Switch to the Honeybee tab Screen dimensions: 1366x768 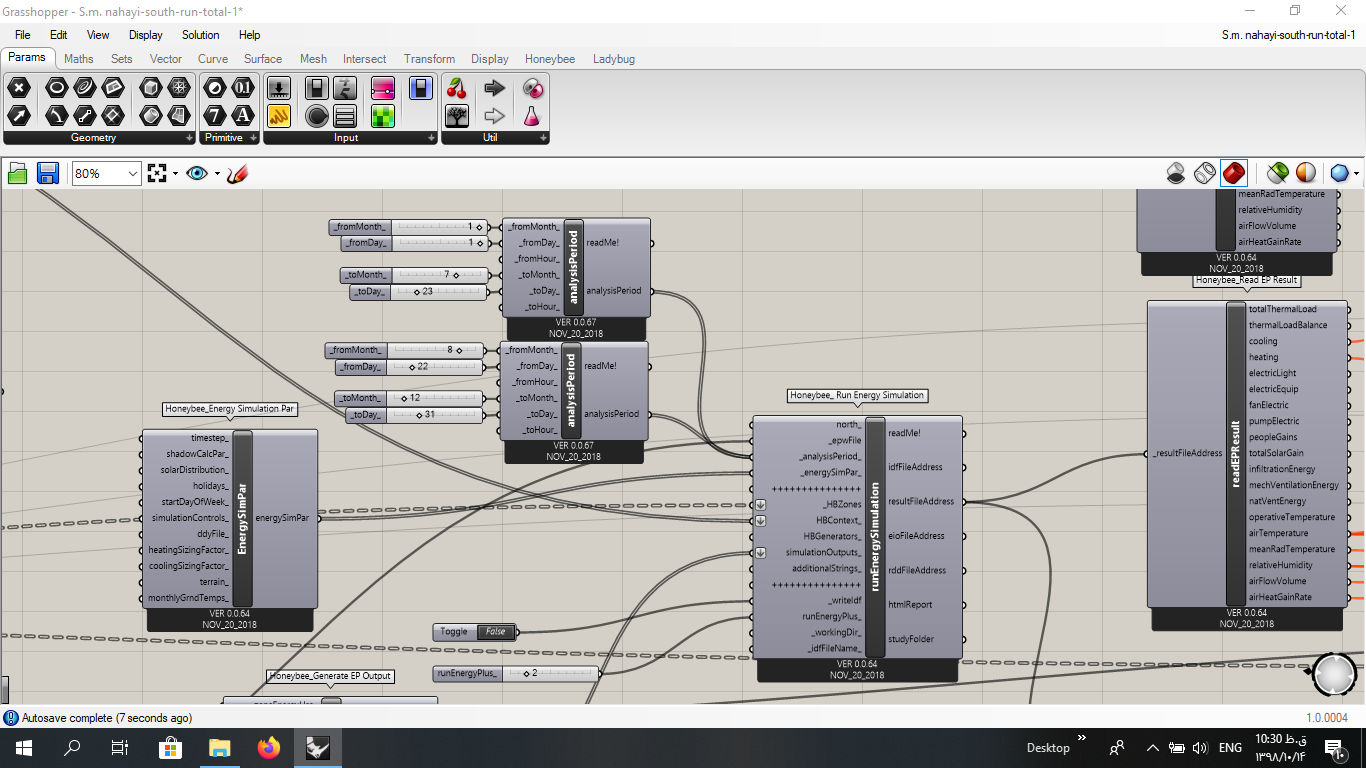click(x=550, y=59)
